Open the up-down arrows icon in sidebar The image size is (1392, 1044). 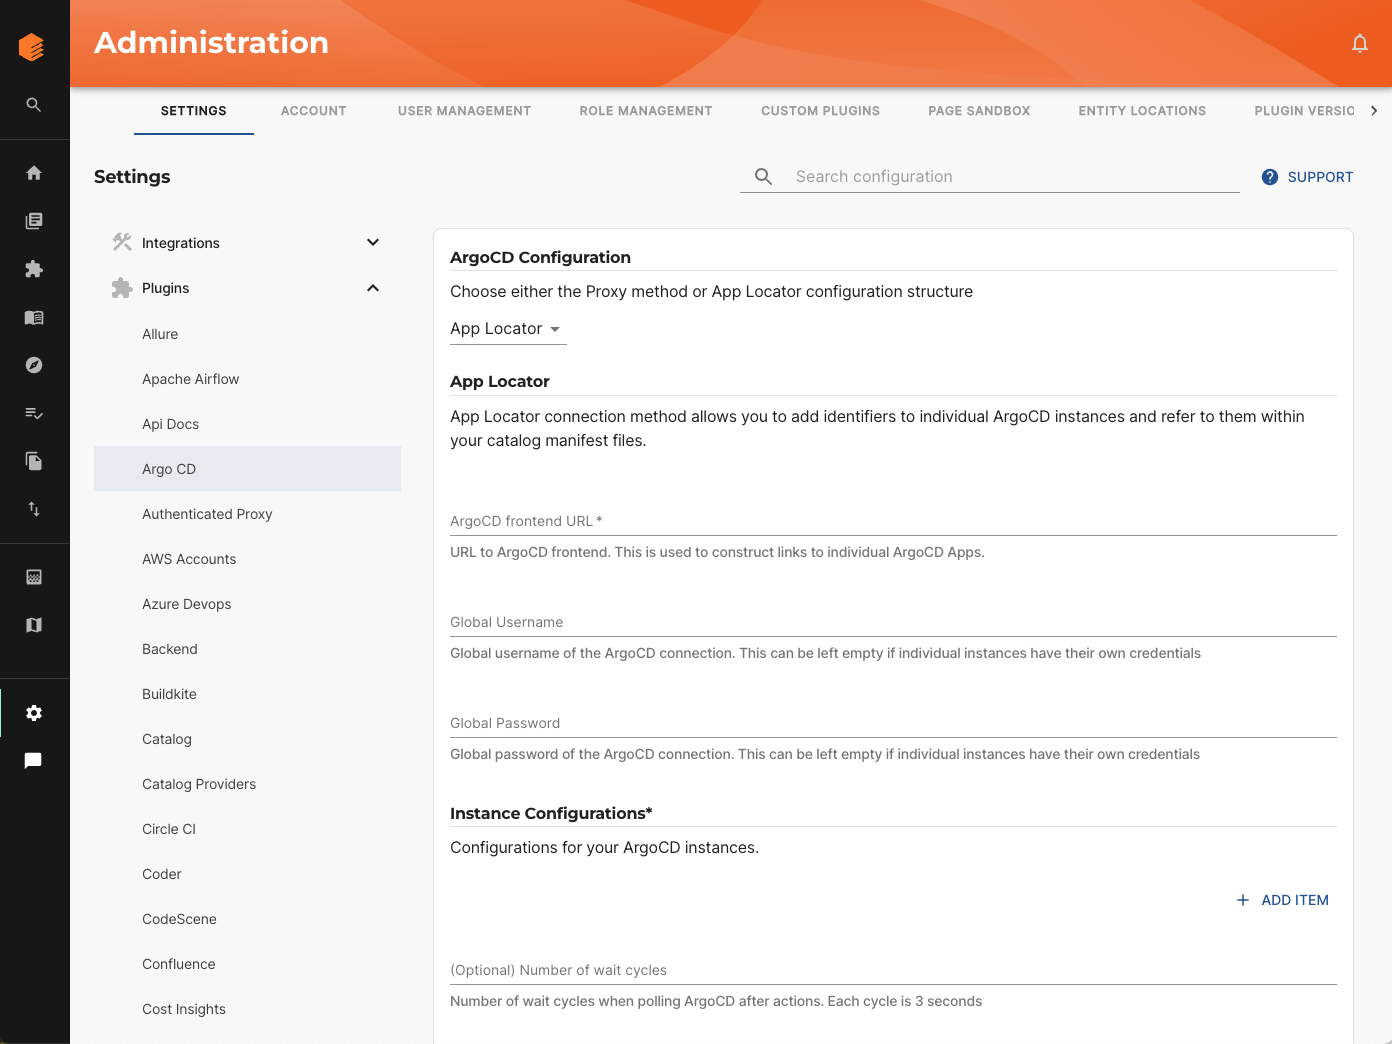(x=34, y=509)
